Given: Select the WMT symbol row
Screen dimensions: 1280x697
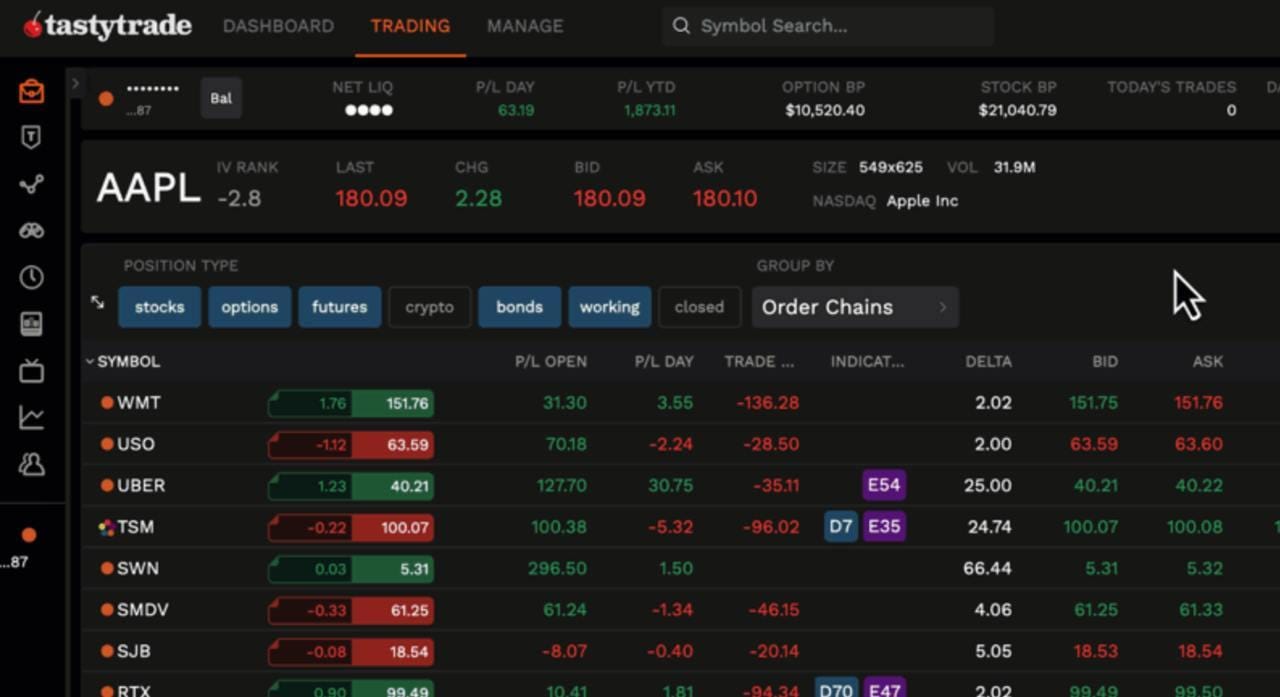Looking at the screenshot, I should click(x=680, y=403).
